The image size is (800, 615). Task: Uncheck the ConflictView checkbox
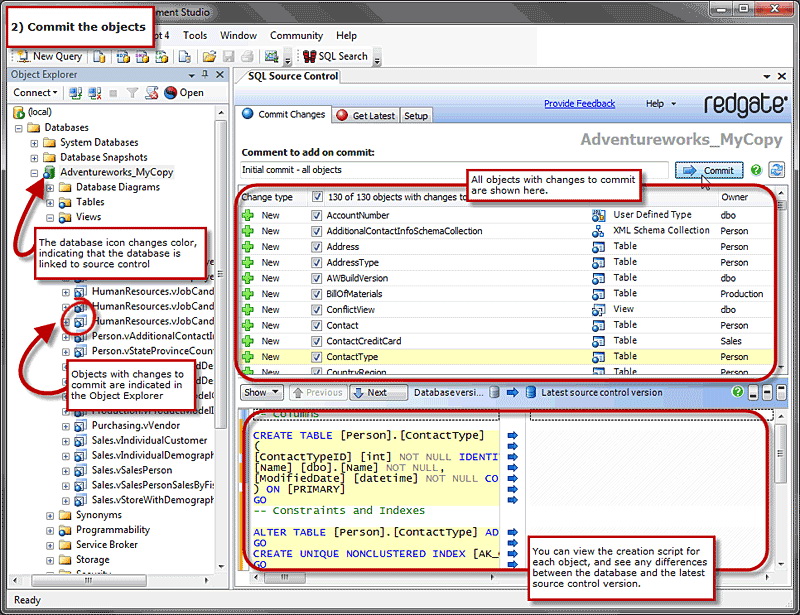(x=316, y=310)
